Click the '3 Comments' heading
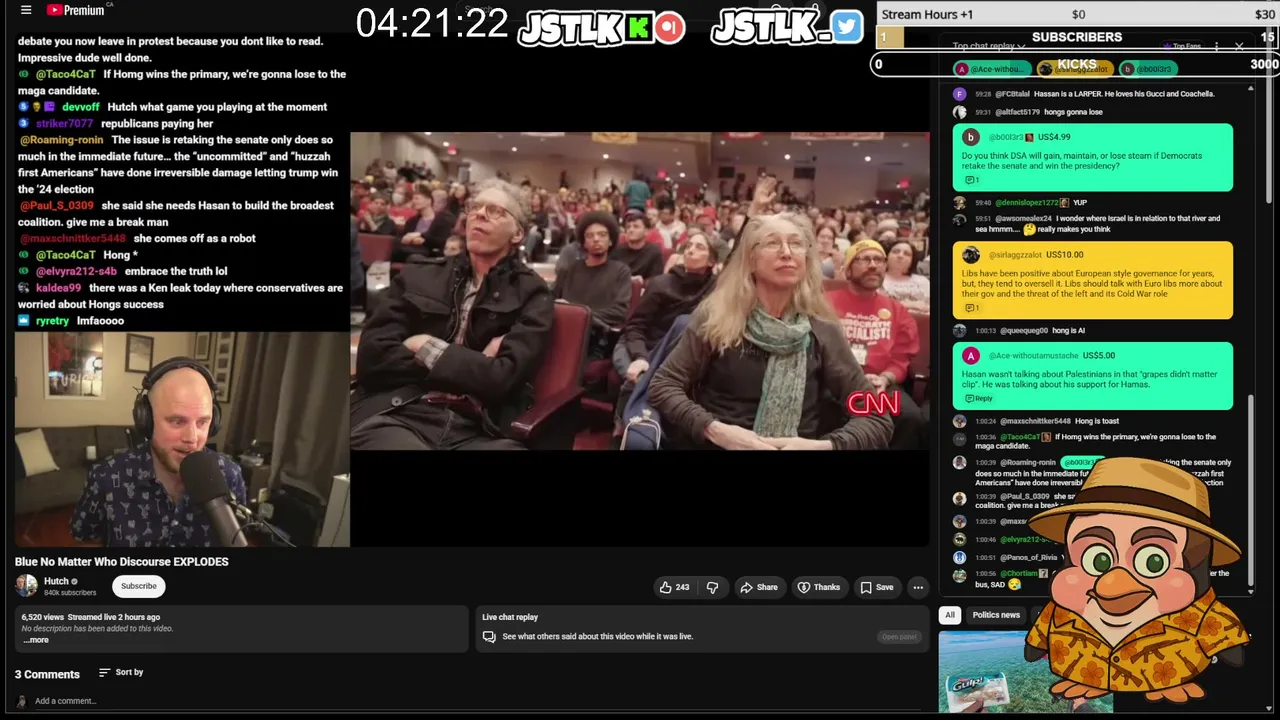This screenshot has height=720, width=1280. click(47, 674)
